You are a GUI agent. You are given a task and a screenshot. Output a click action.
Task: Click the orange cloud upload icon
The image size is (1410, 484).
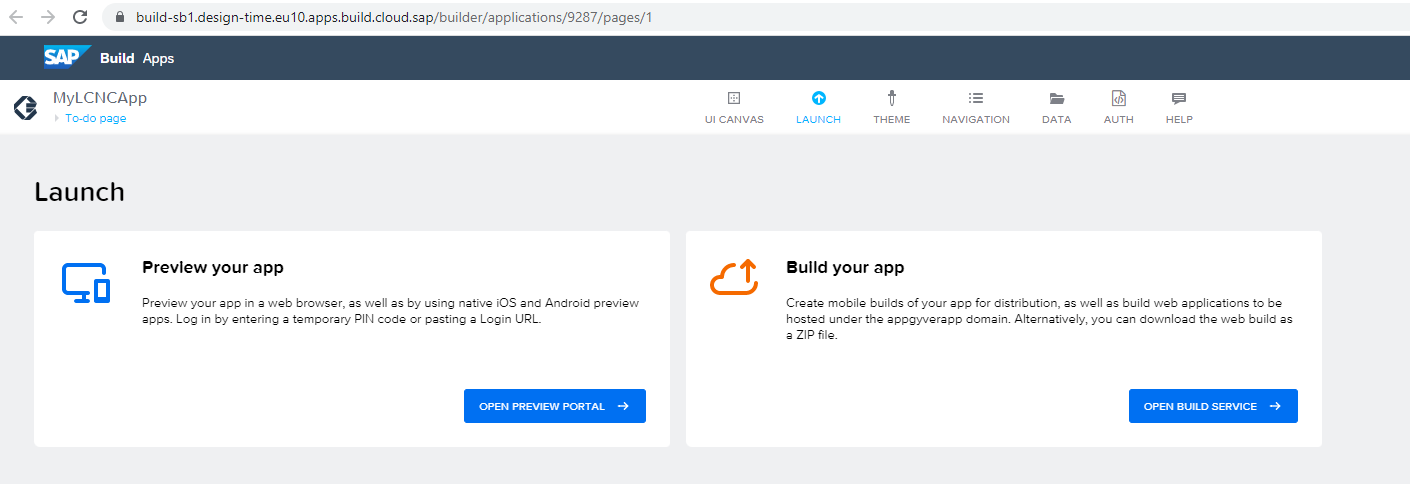click(733, 277)
